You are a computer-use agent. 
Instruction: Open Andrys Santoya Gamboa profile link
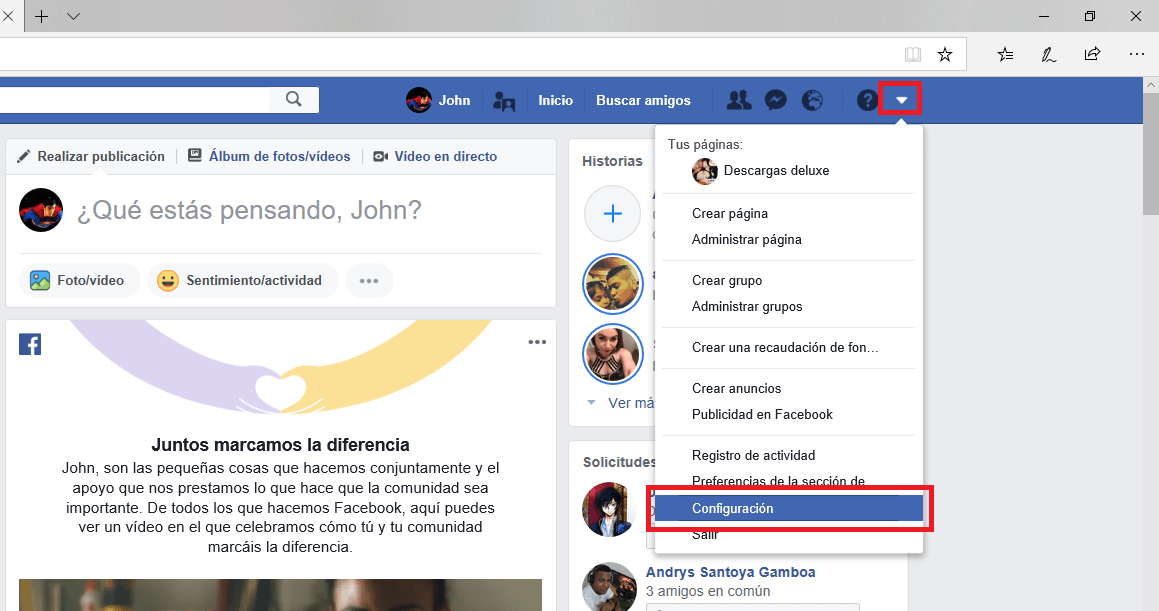click(x=730, y=573)
